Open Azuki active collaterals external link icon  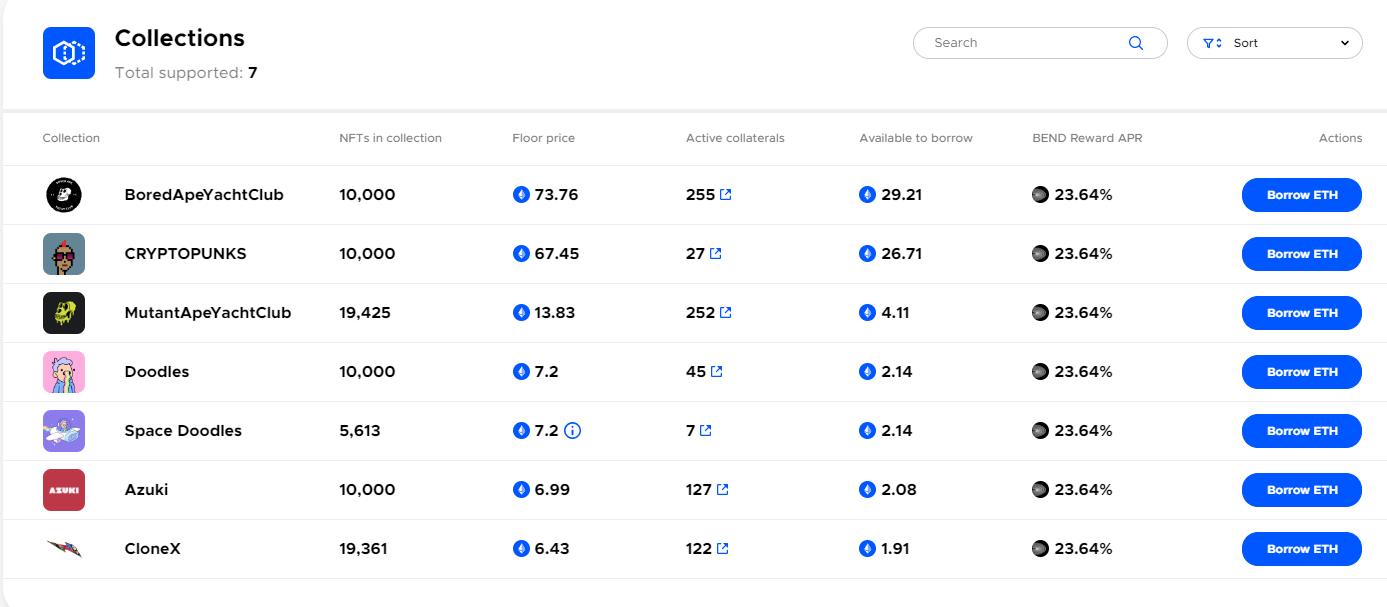(723, 490)
